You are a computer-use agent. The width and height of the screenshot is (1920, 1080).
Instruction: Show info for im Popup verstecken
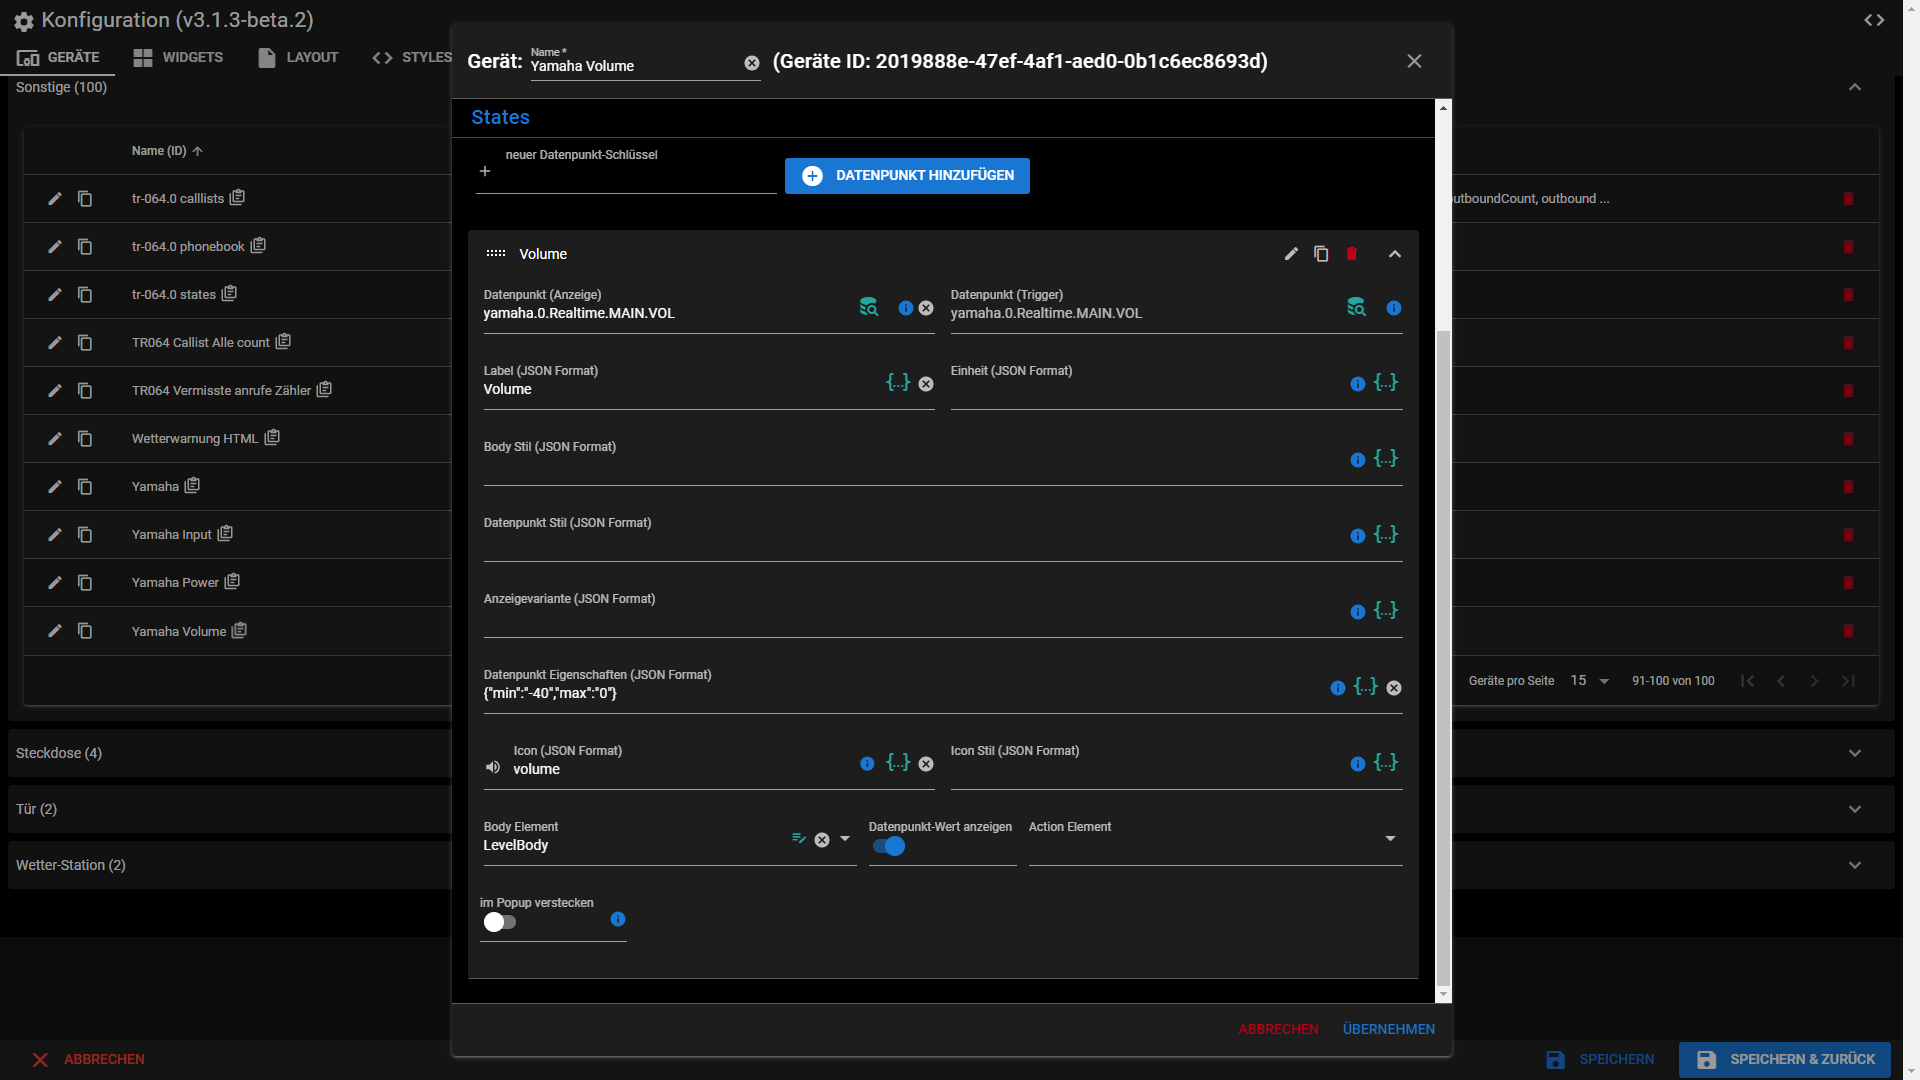coord(618,919)
